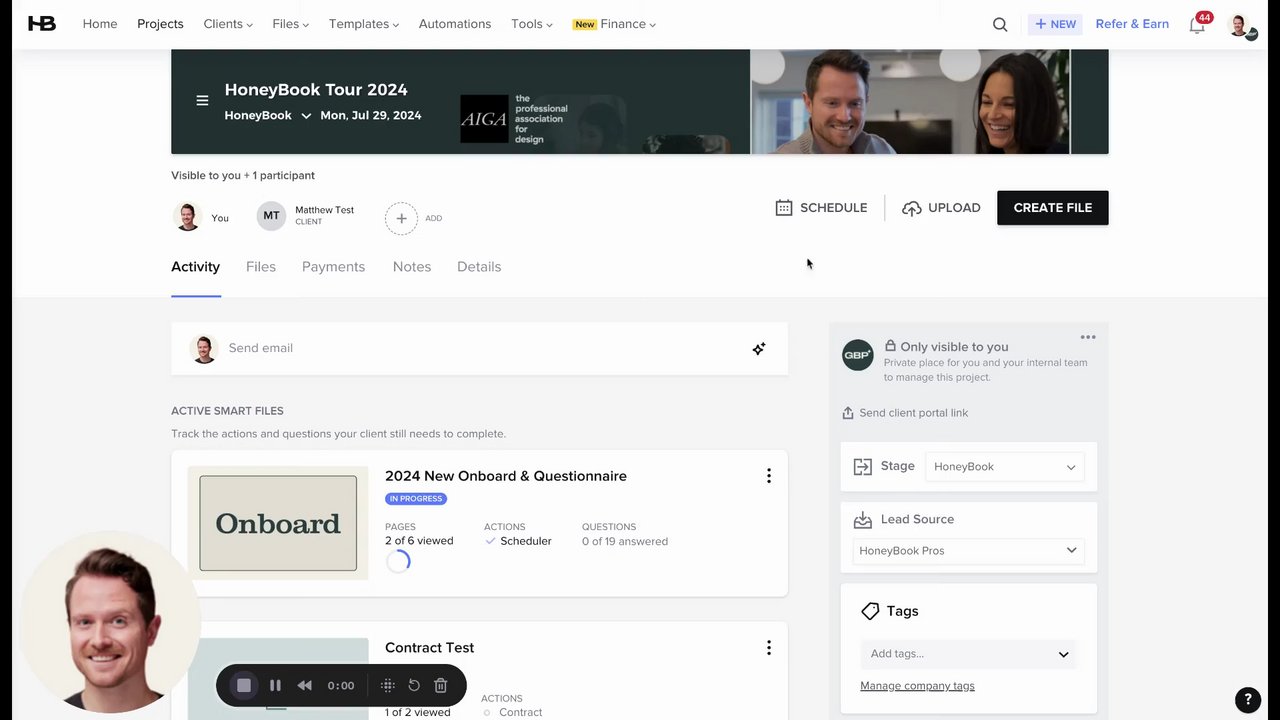Click the Contract action item
1280x720 pixels.
512,713
